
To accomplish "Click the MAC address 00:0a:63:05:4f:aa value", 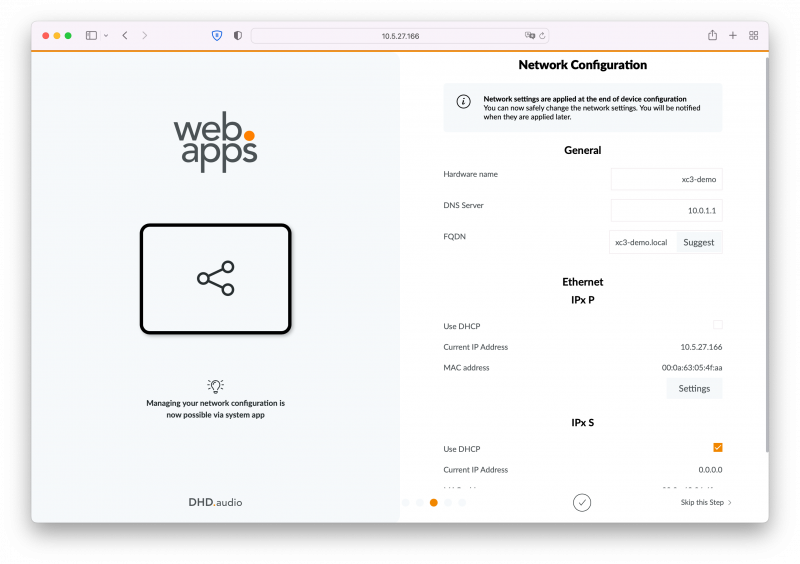I will [692, 367].
